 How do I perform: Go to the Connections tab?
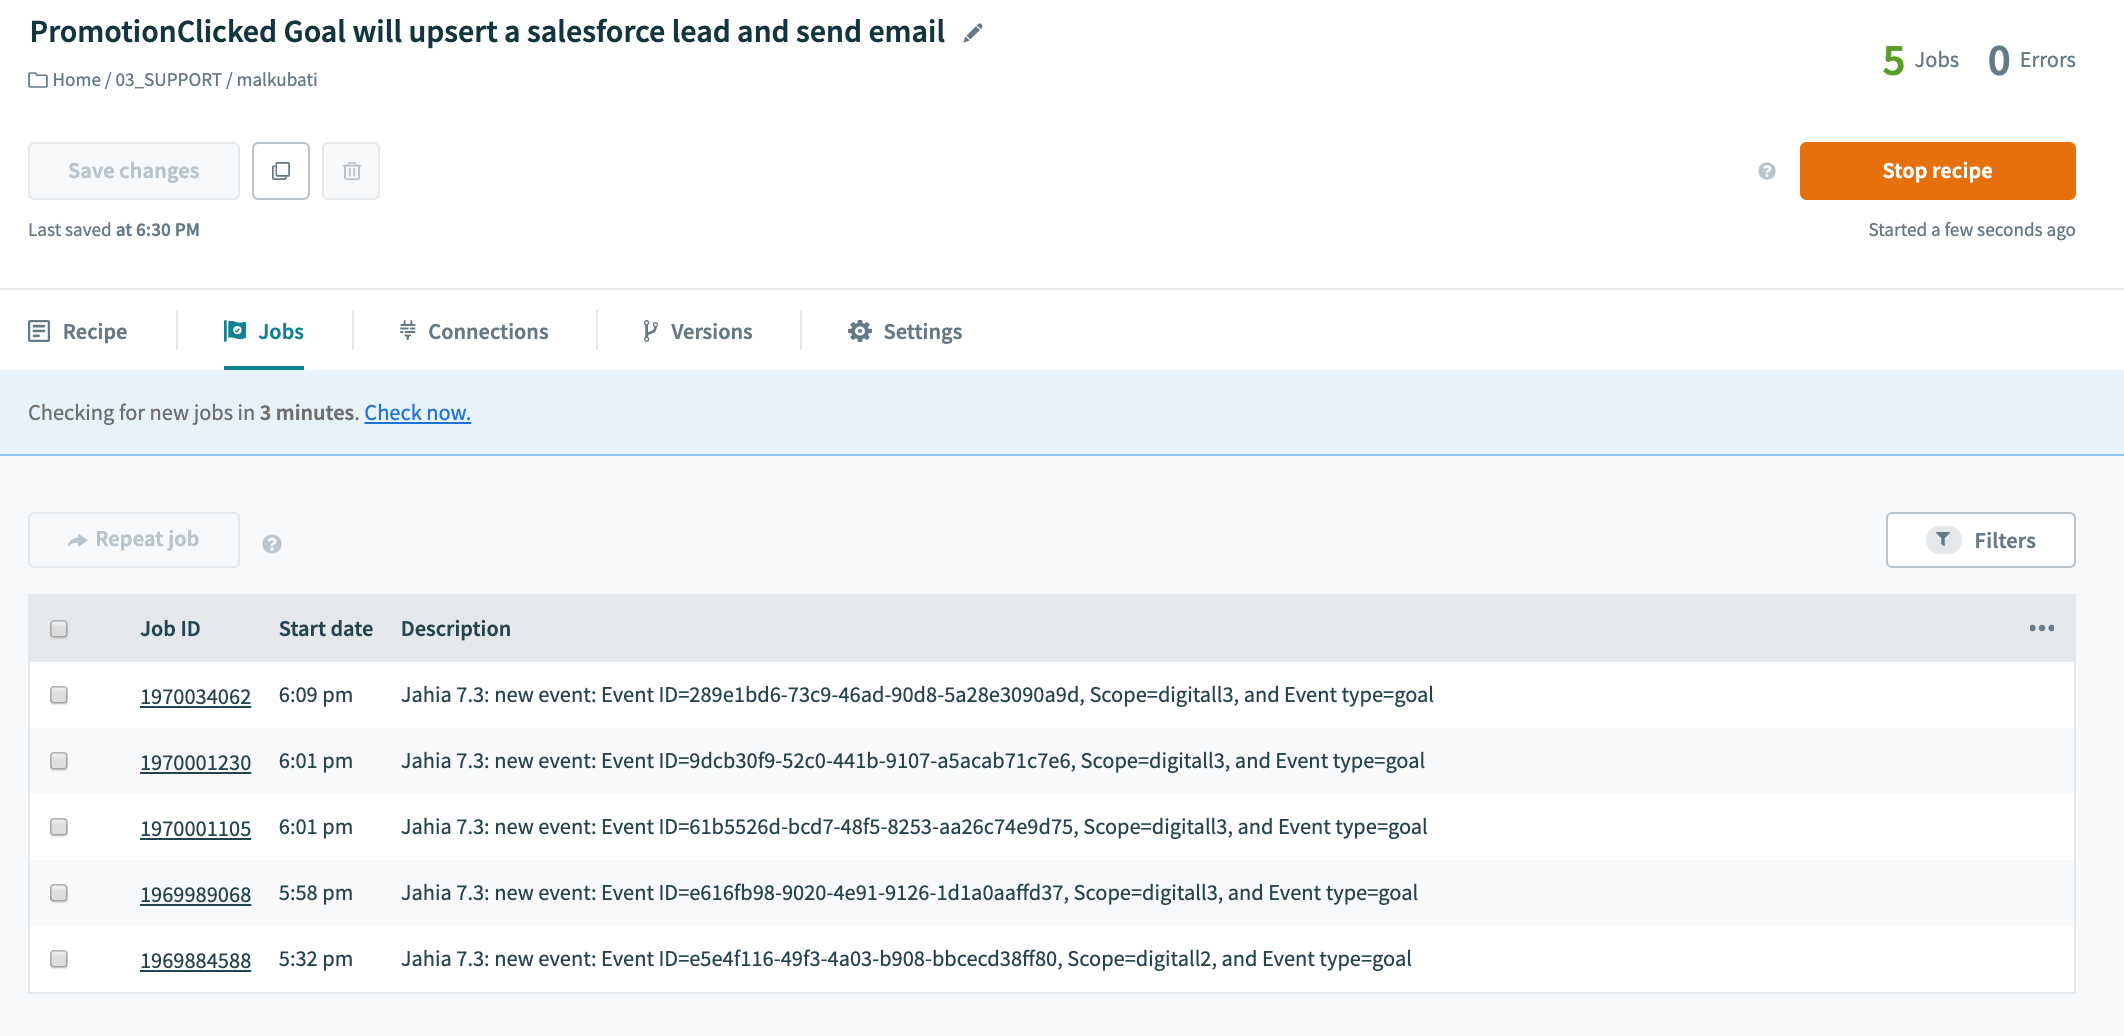tap(474, 331)
